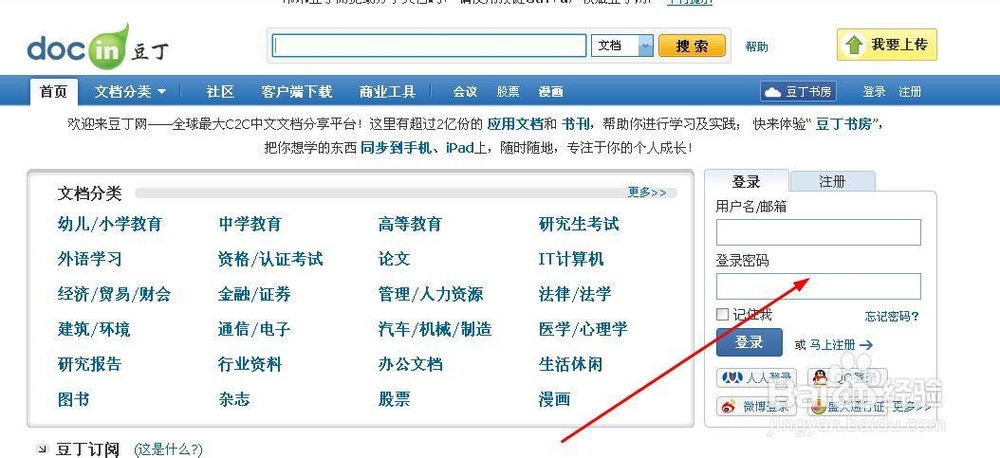Click the 人人登录 Renren icon button
Screen dimensions: 1000x458
[x=756, y=378]
